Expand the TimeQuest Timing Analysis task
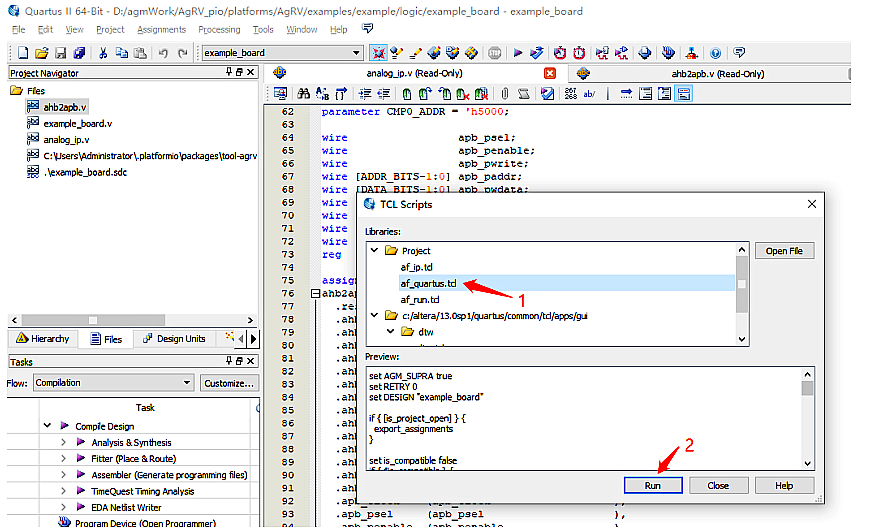Image resolution: width=886 pixels, height=530 pixels. click(63, 491)
